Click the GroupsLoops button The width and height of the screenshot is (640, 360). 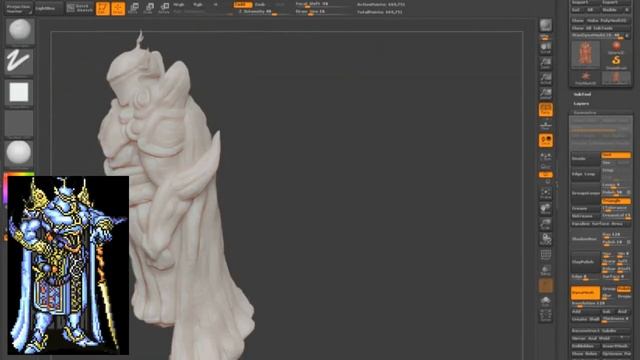coord(585,193)
